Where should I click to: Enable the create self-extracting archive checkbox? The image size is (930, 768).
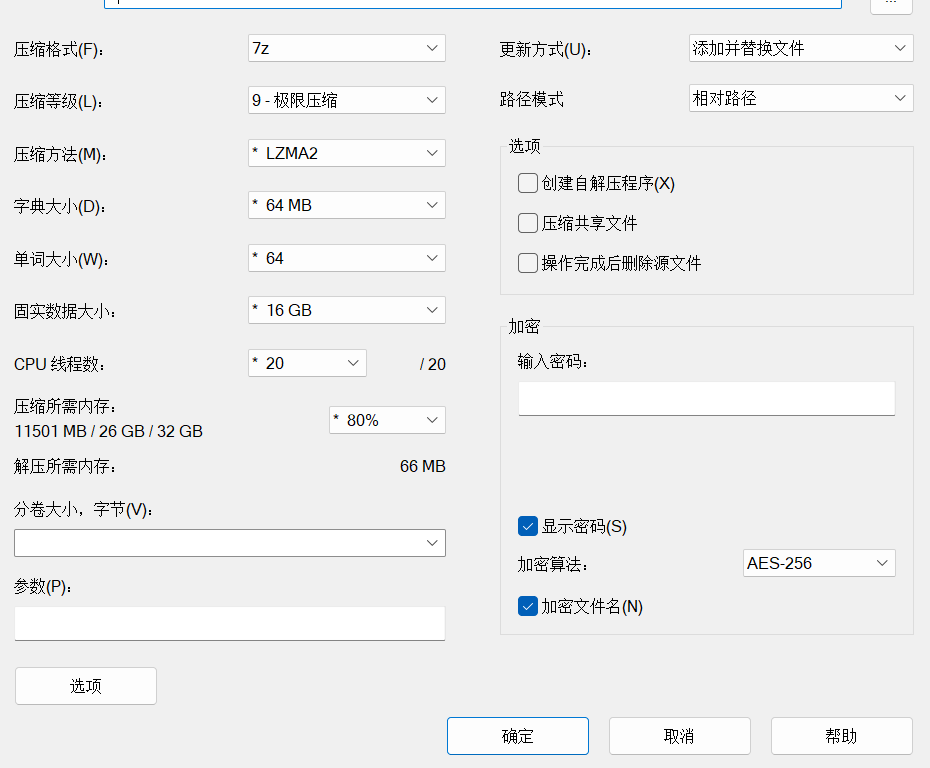(527, 182)
